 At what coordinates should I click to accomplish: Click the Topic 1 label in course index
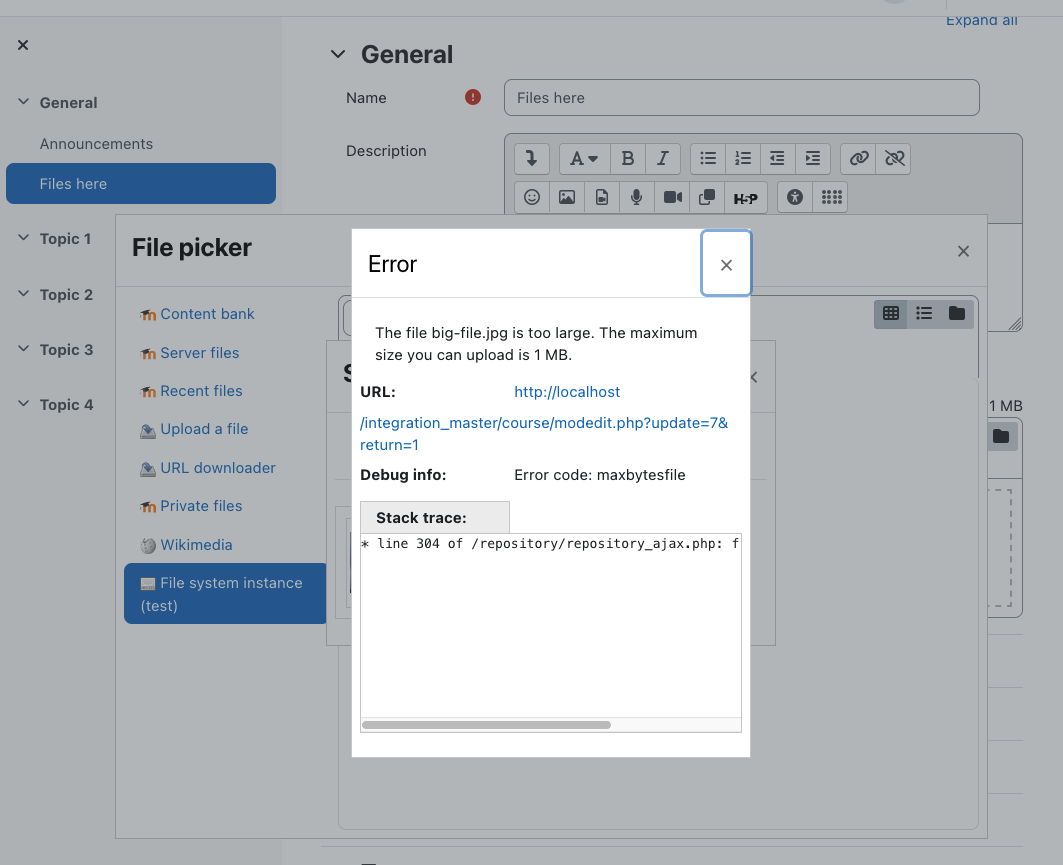click(x=65, y=239)
